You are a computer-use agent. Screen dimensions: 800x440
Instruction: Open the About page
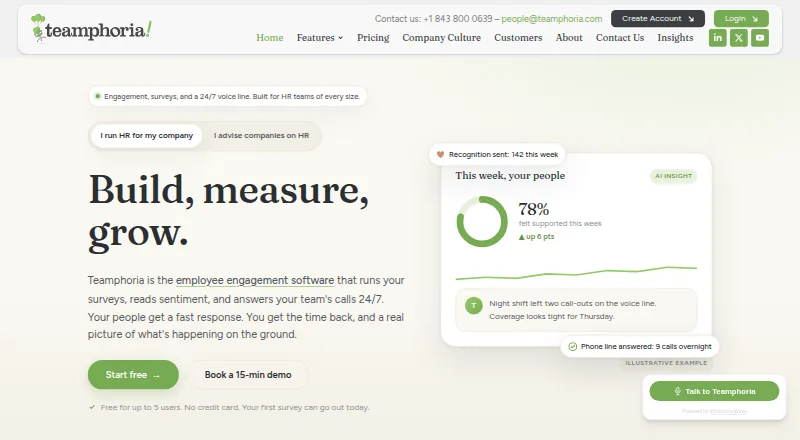pos(569,38)
